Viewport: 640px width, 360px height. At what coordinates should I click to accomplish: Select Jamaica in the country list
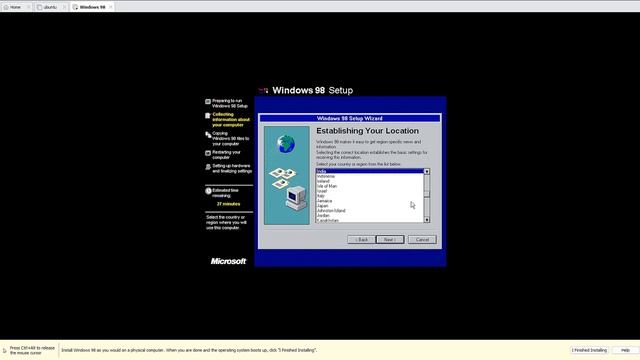click(x=370, y=201)
